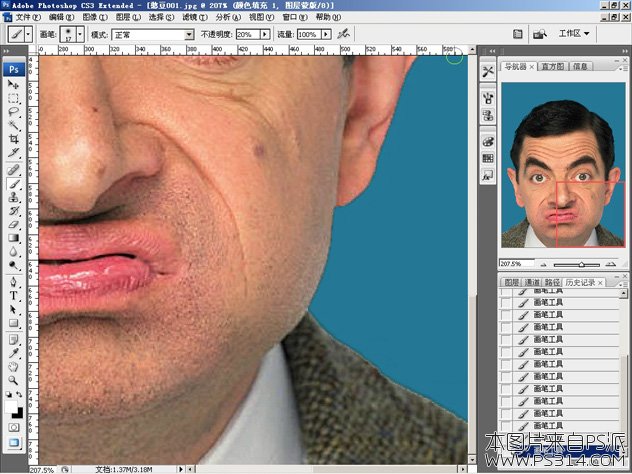Open the tool preset picker dropdown
Screen dimensions: 632x474
coord(28,35)
